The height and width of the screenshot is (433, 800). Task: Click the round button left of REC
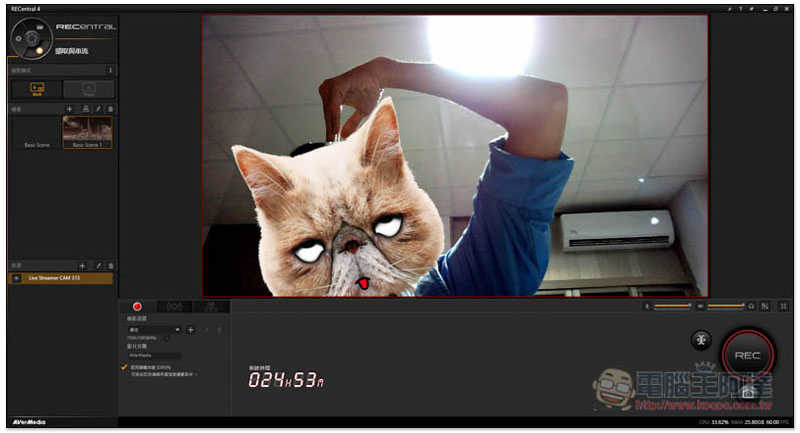pos(701,340)
